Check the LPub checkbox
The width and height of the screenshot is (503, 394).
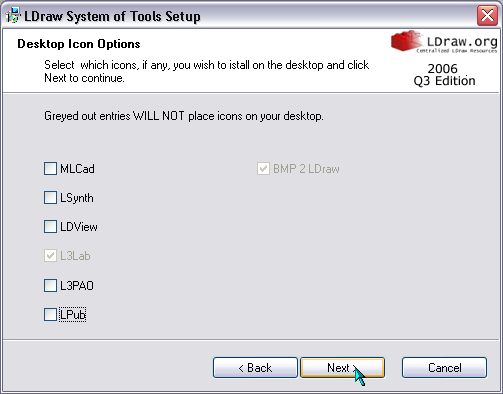click(50, 315)
